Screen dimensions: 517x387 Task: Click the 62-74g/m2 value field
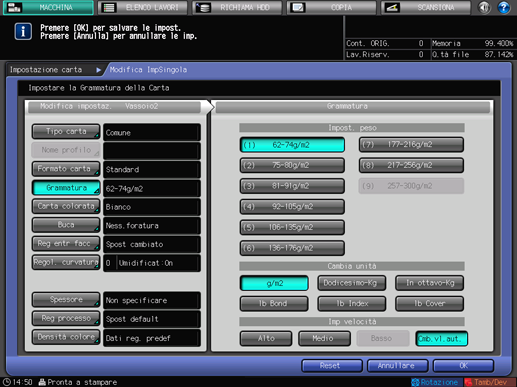coord(152,188)
